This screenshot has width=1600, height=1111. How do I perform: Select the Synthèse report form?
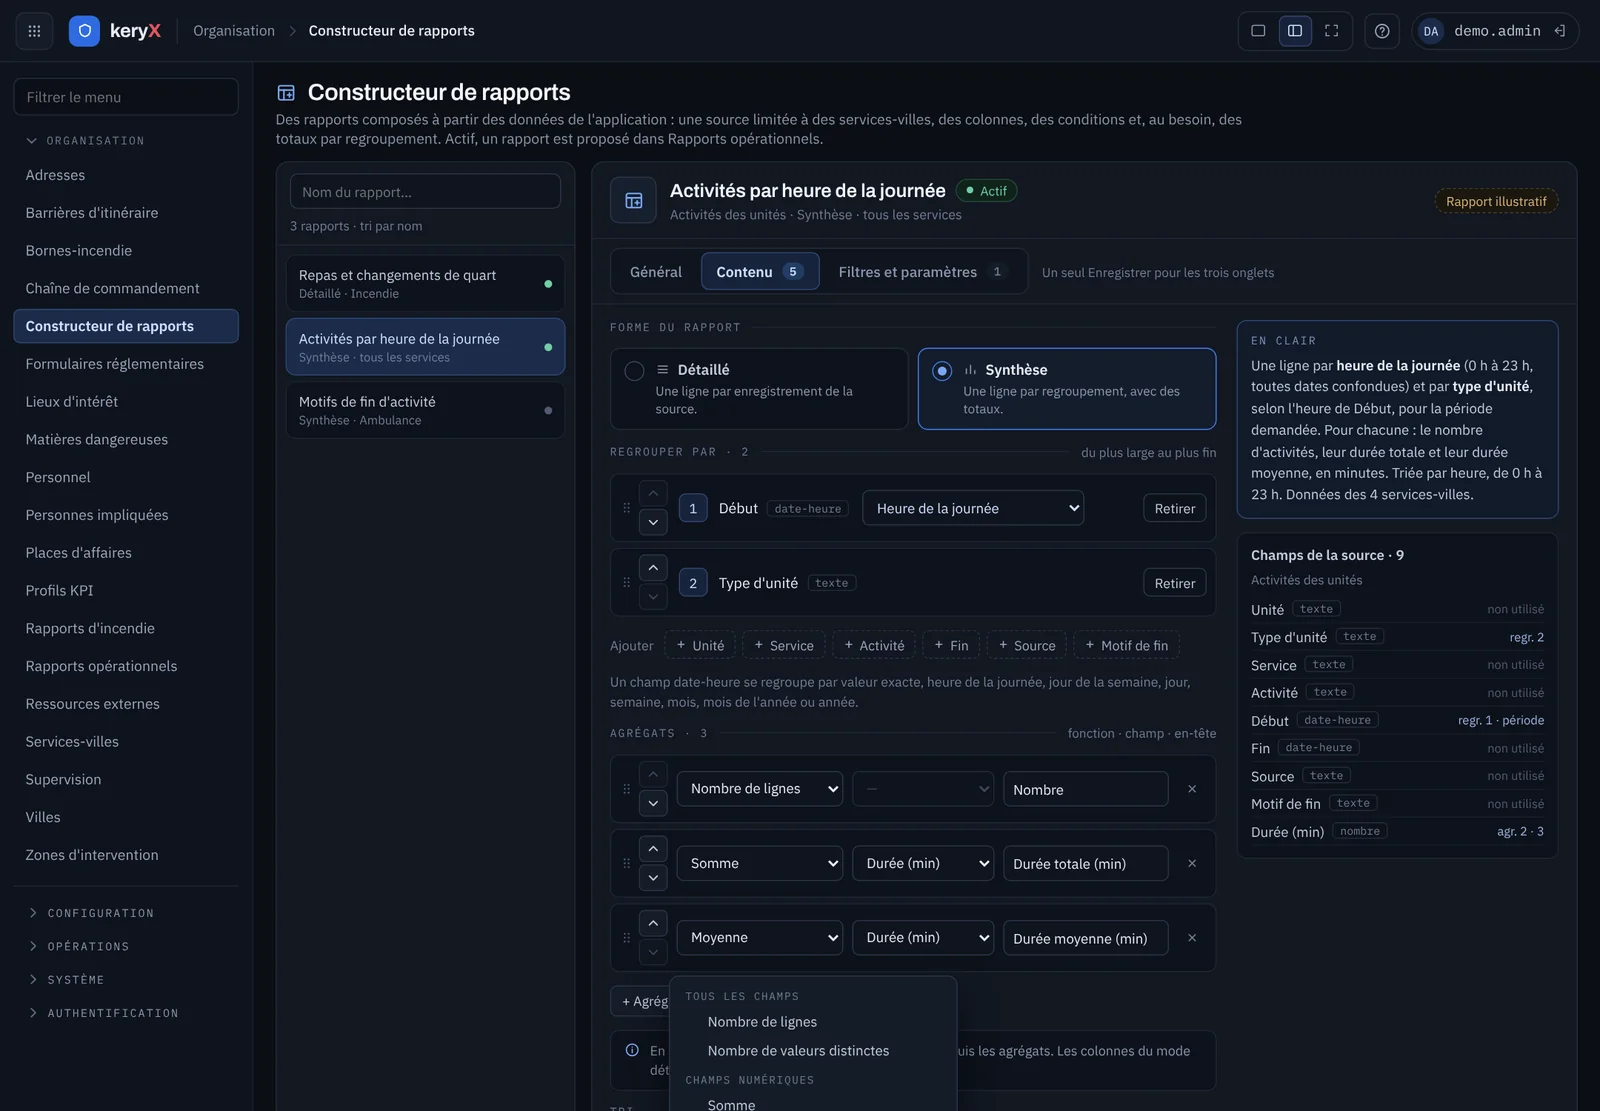tap(1067, 389)
